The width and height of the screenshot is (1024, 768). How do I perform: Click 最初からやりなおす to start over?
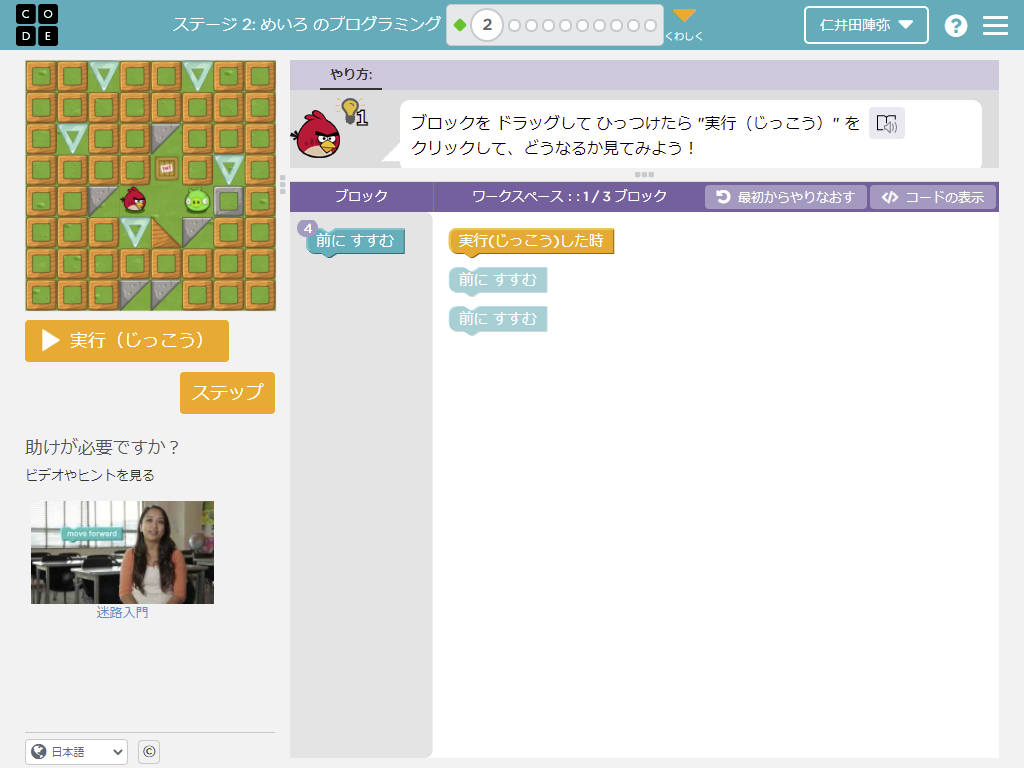[x=786, y=197]
